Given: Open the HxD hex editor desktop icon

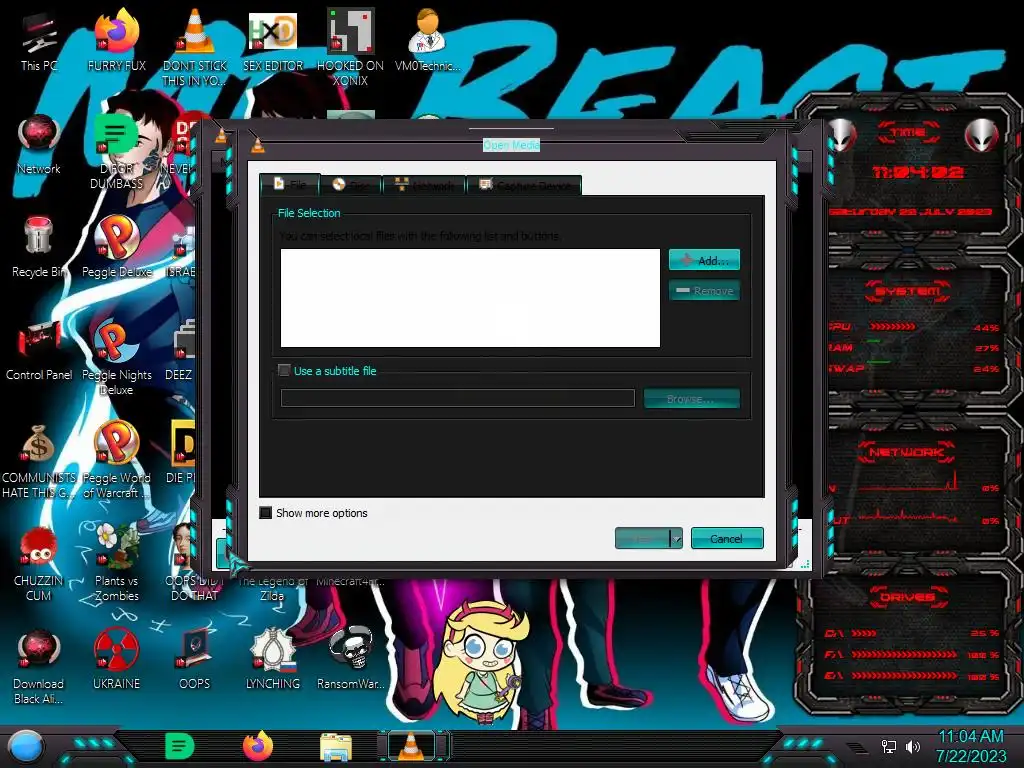Looking at the screenshot, I should (x=272, y=42).
